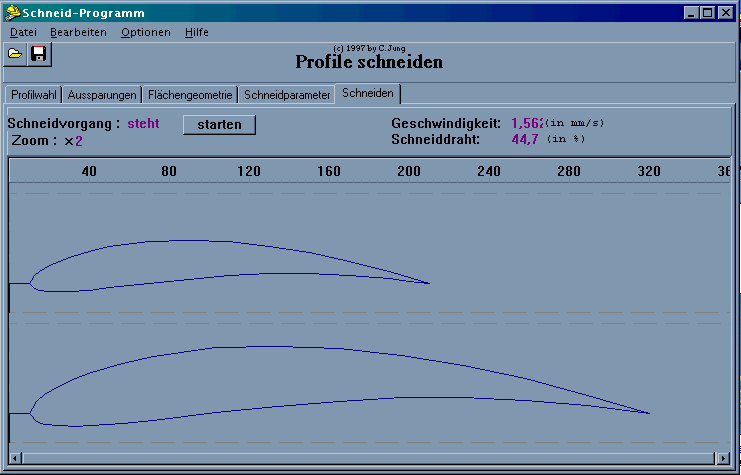Click the horizontal scrollbar left arrow
741x475 pixels.
[16, 458]
